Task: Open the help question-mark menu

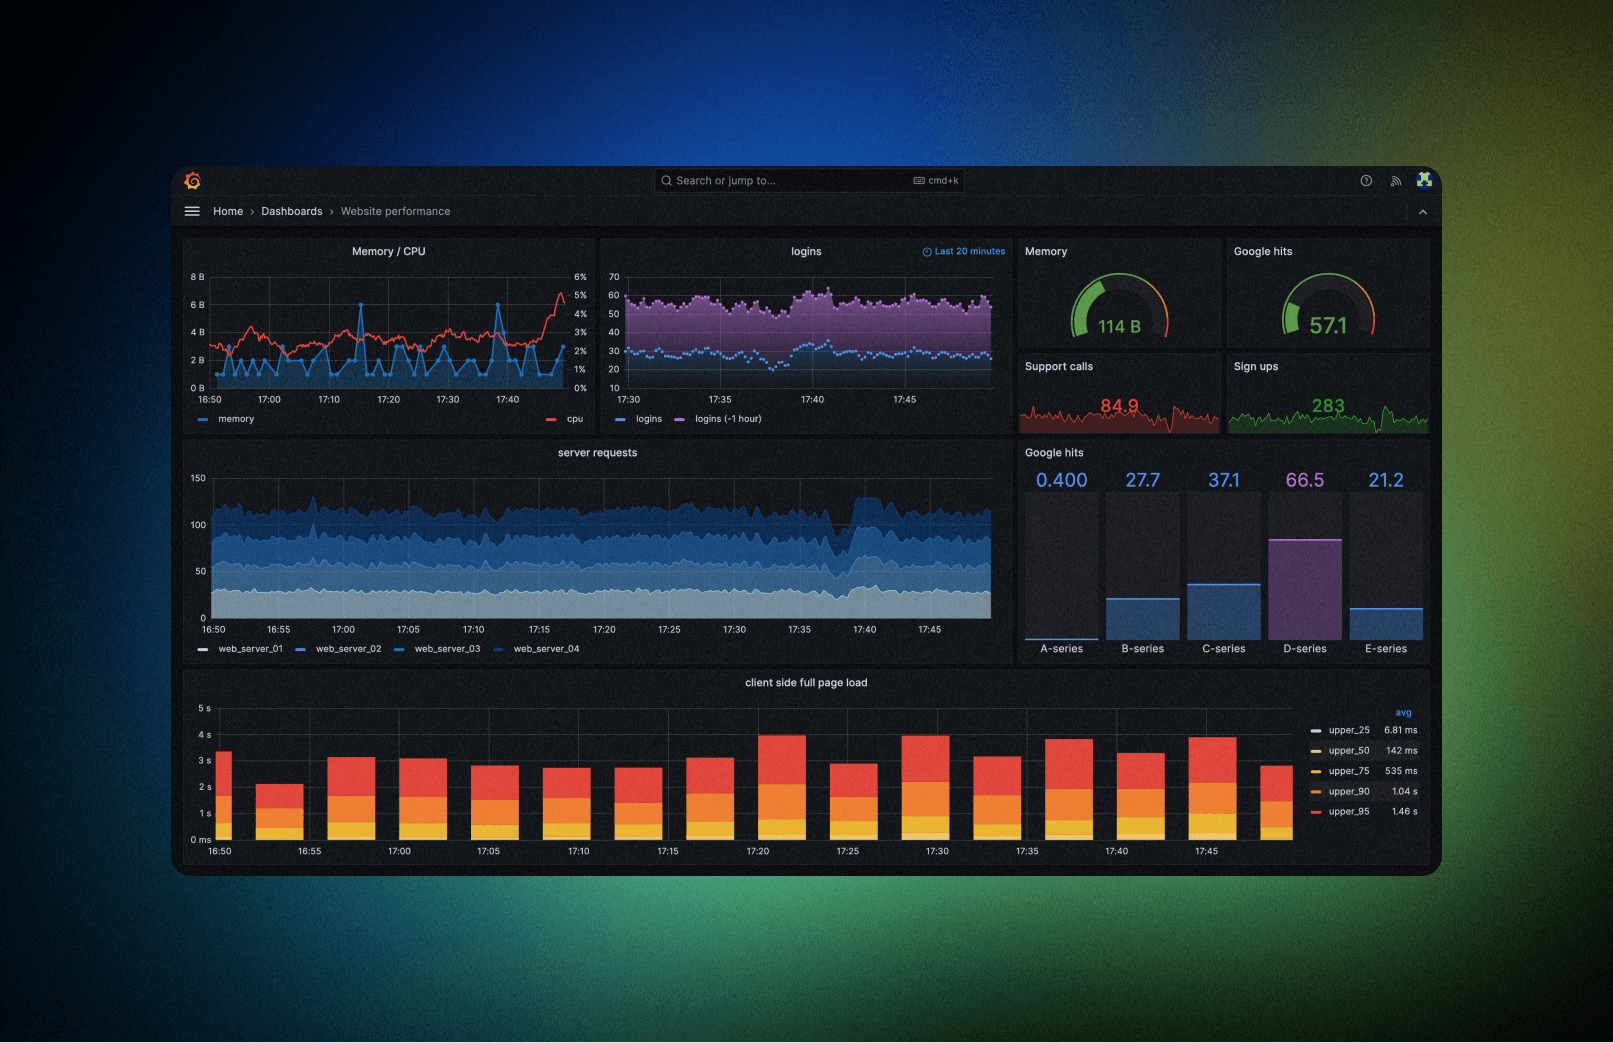Action: pos(1366,181)
